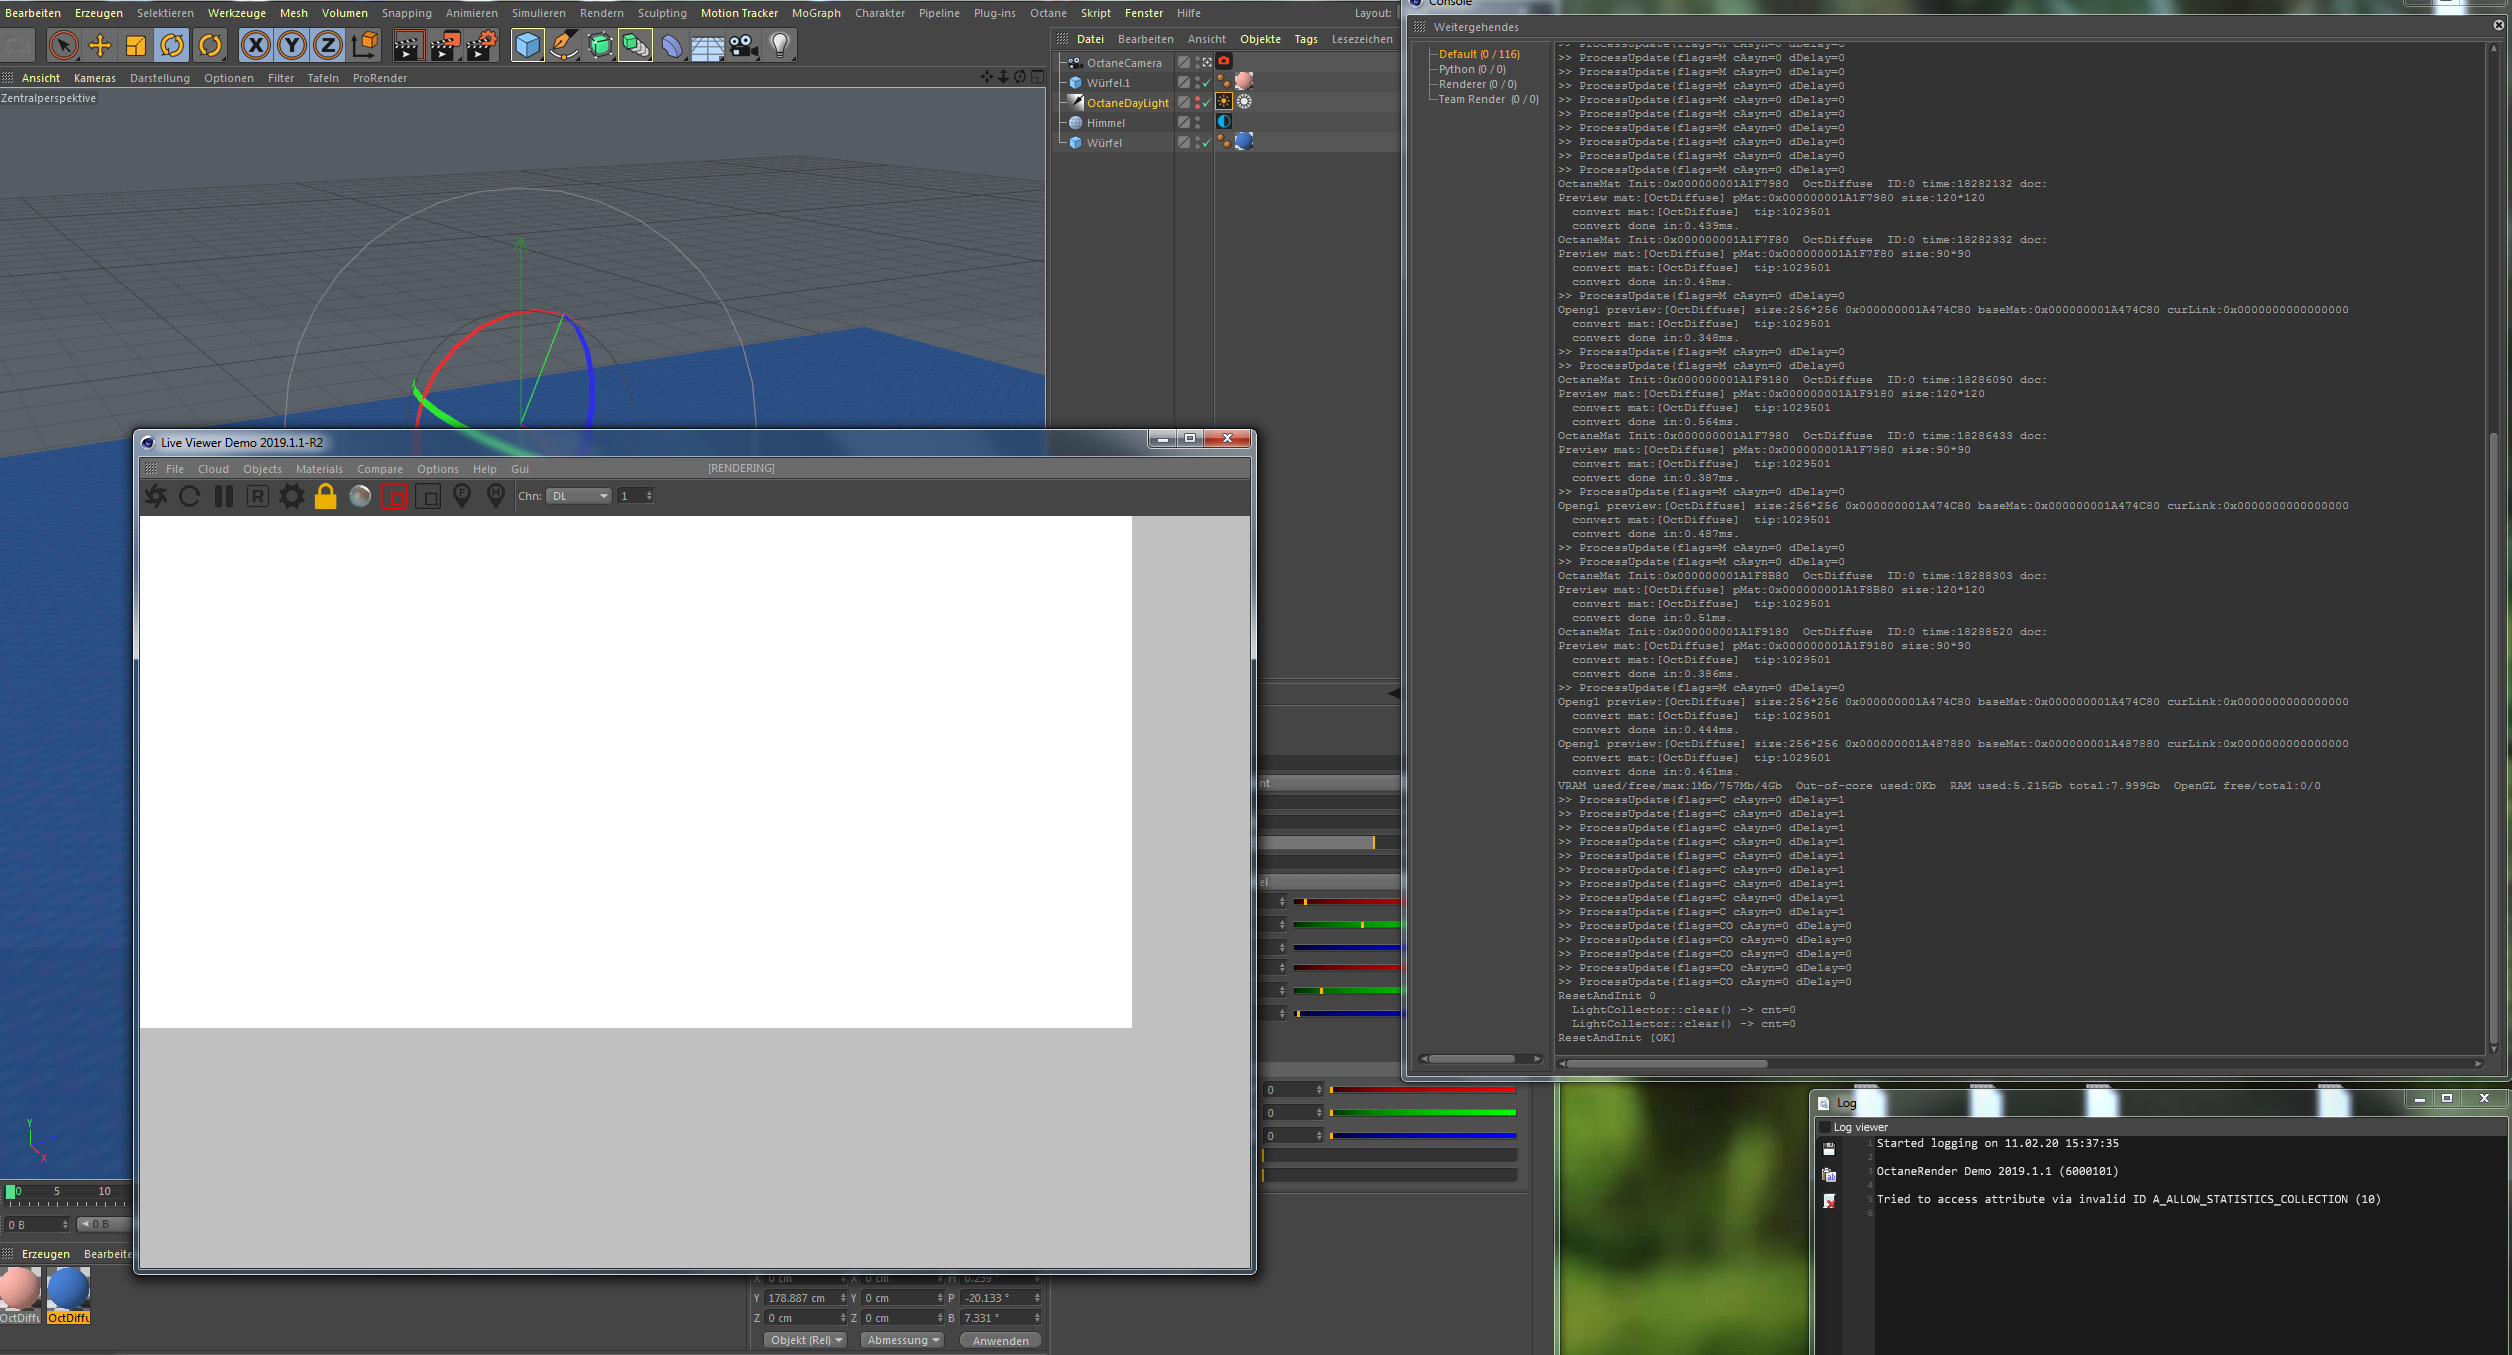Click the light bulb icon

pos(780,45)
